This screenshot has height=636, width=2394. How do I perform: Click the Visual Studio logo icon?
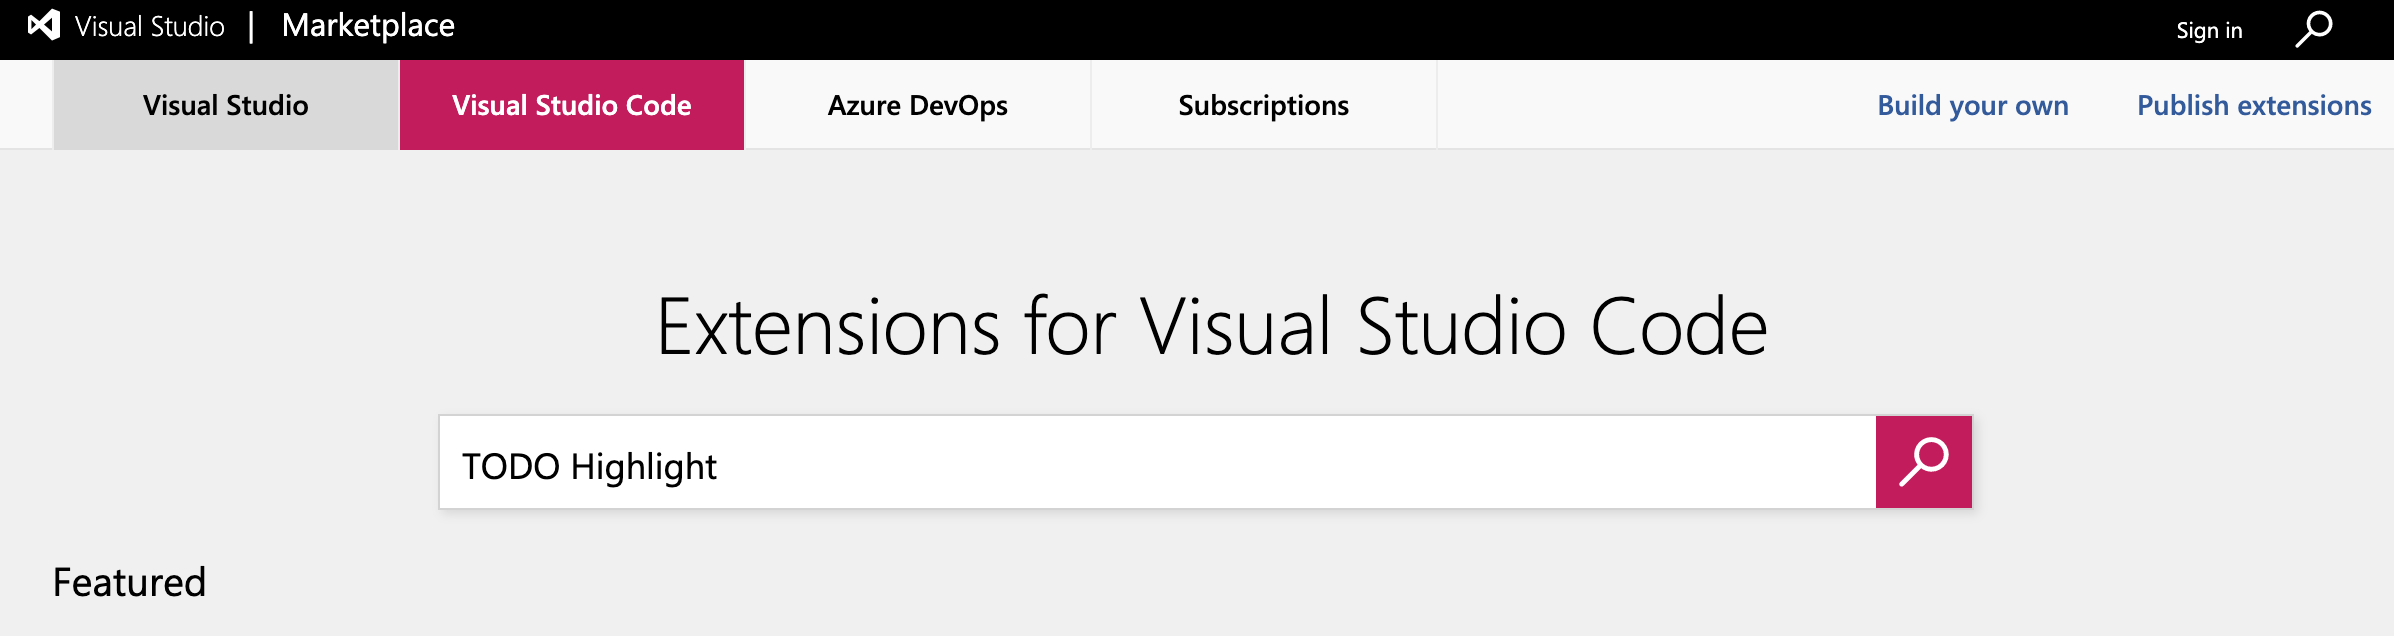pyautogui.click(x=44, y=25)
